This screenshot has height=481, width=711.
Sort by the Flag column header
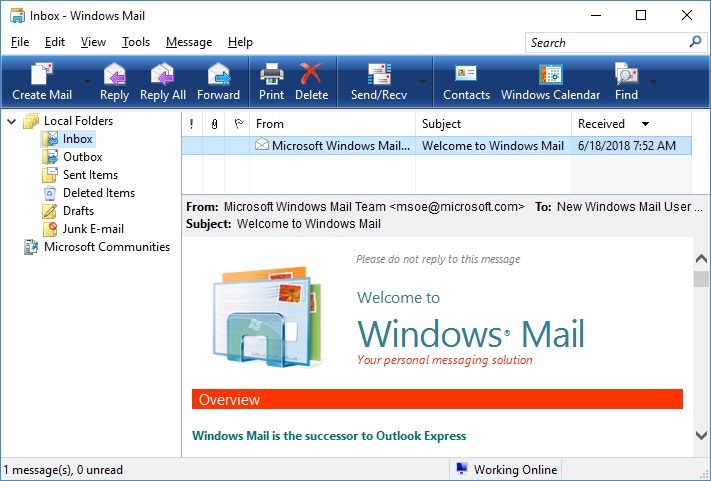tap(238, 124)
